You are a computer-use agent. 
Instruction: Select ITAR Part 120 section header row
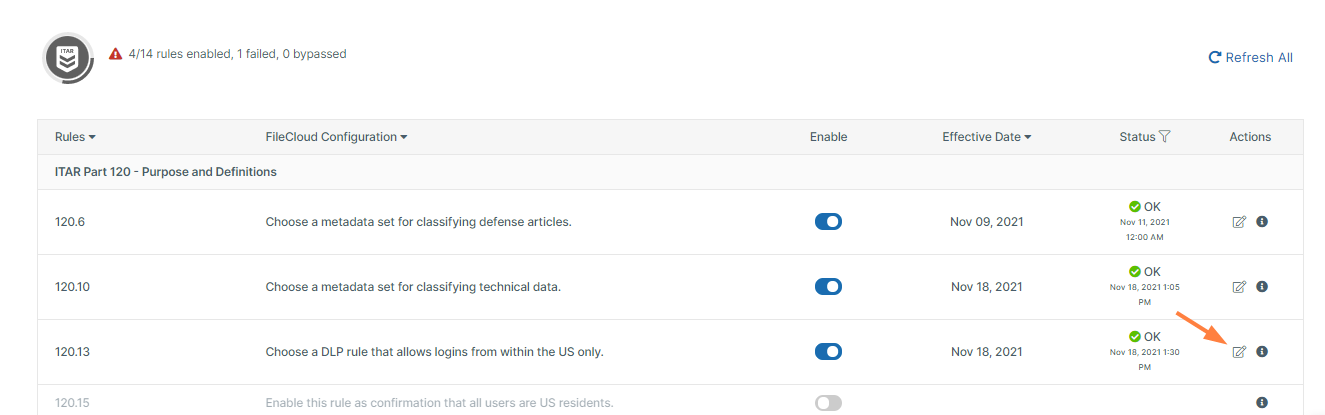point(165,172)
